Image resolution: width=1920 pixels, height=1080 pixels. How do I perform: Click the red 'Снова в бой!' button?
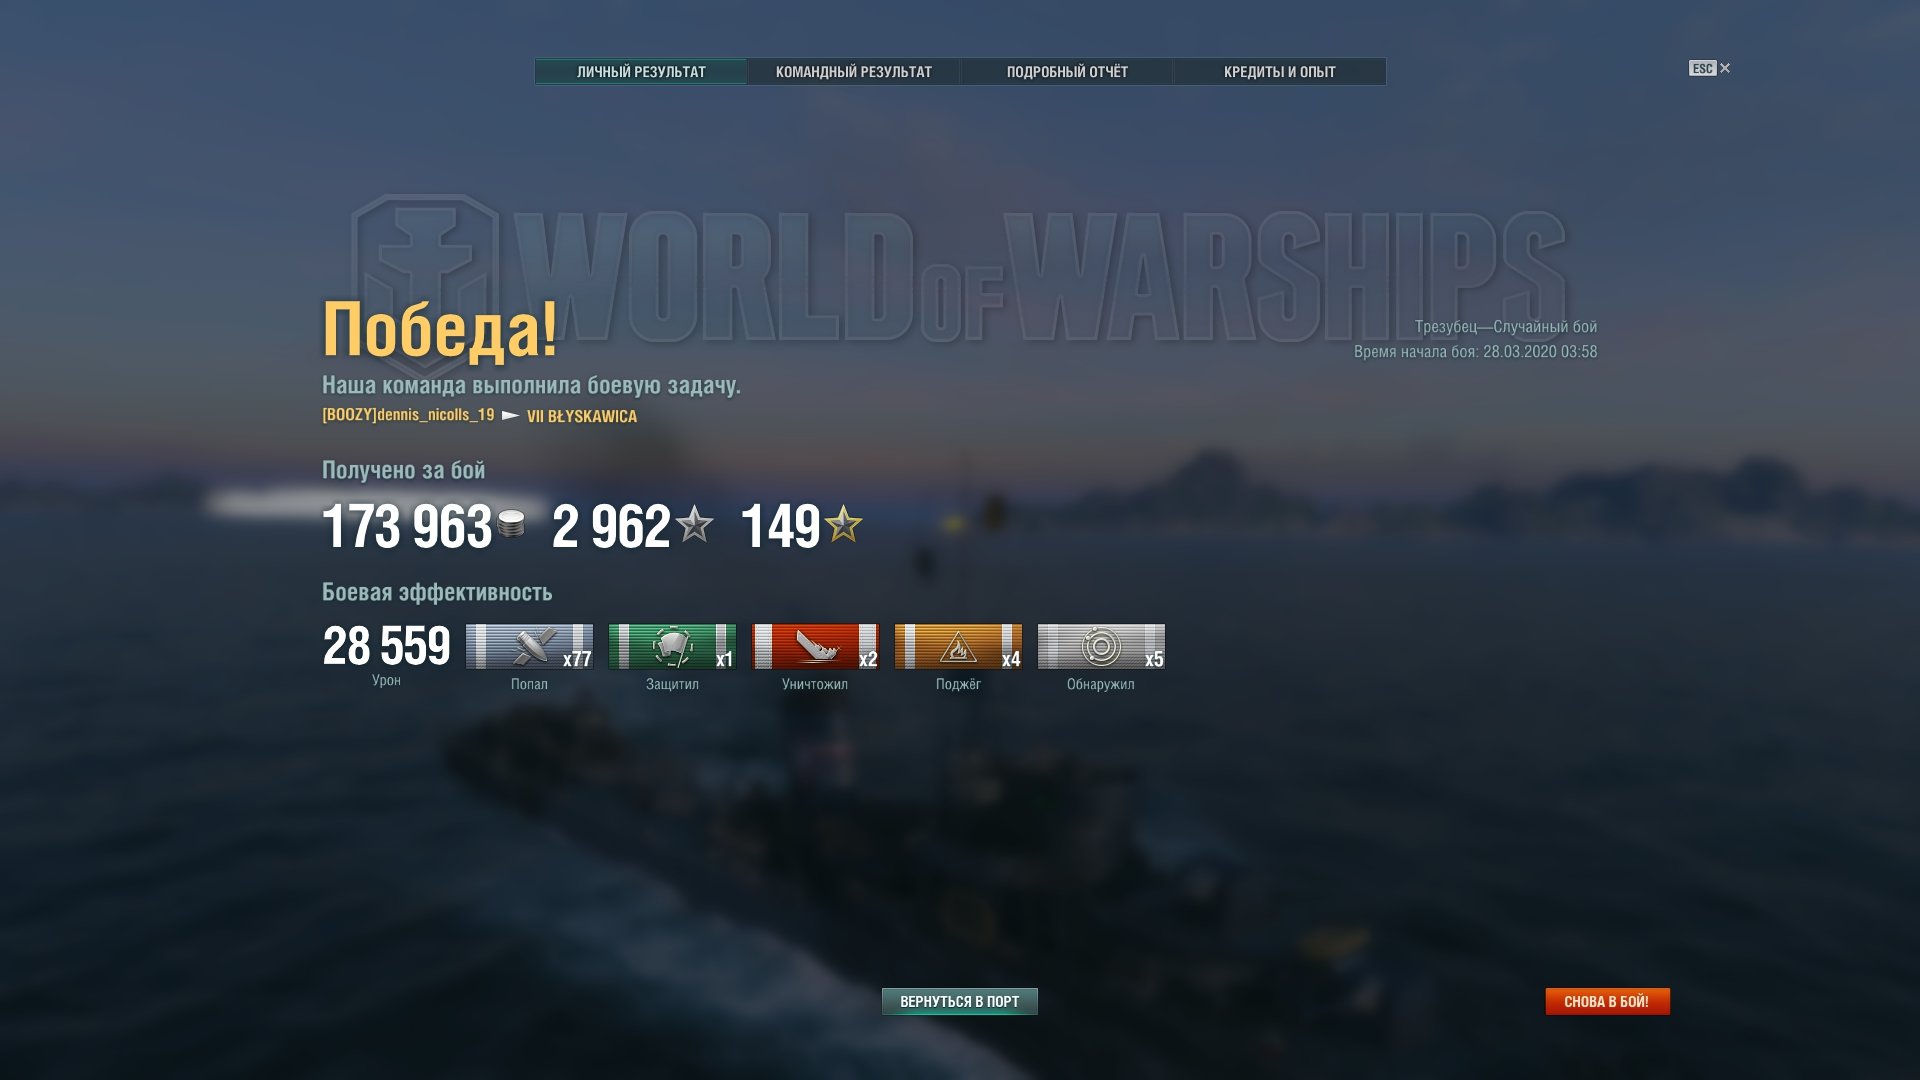click(1607, 1001)
